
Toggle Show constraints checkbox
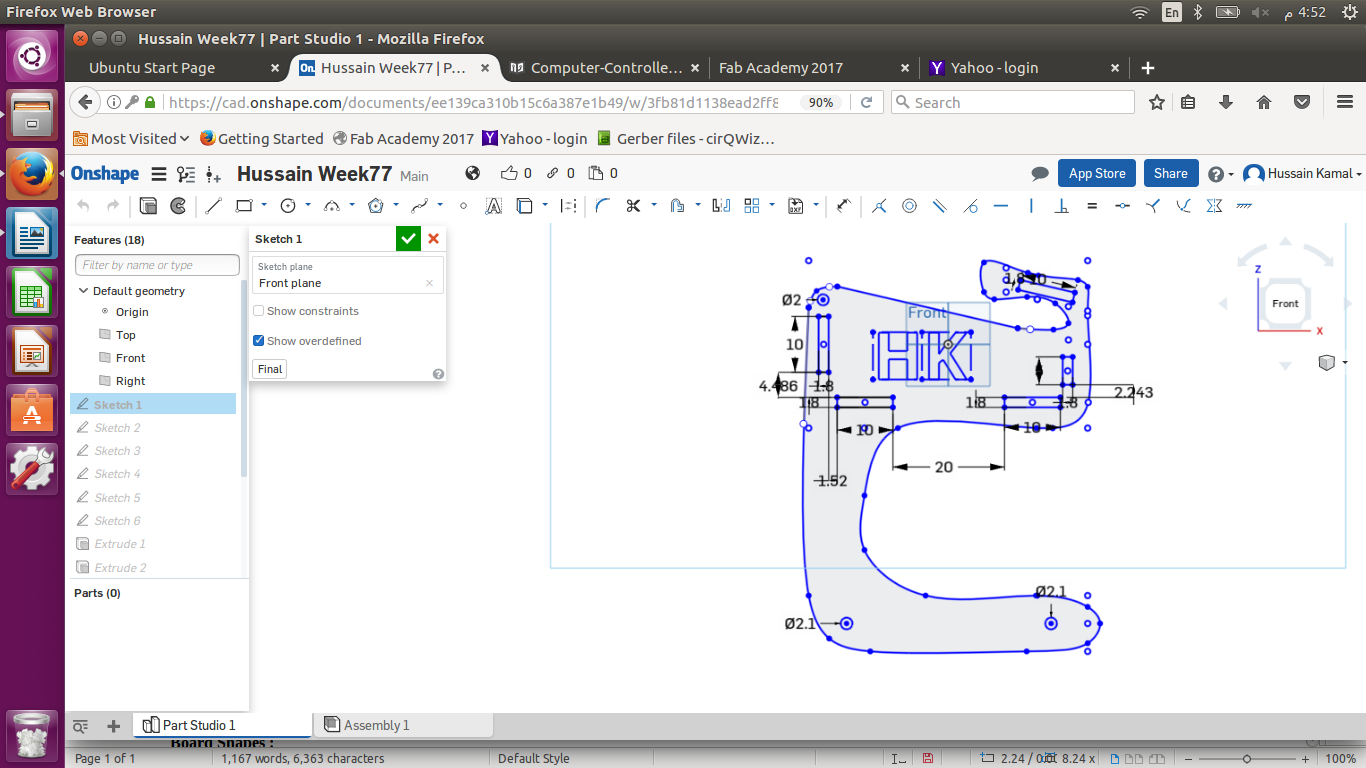pyautogui.click(x=259, y=311)
